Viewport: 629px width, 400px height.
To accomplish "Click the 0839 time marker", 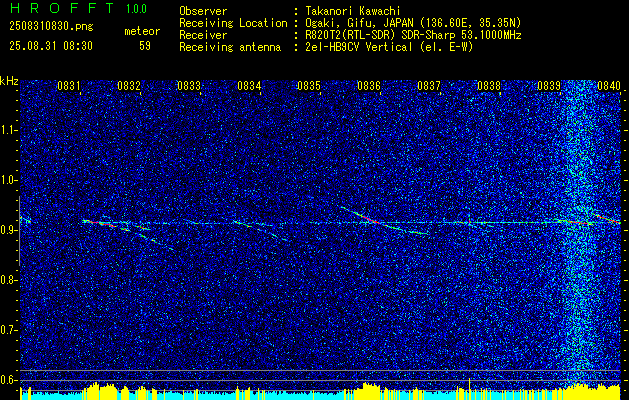I will point(549,85).
